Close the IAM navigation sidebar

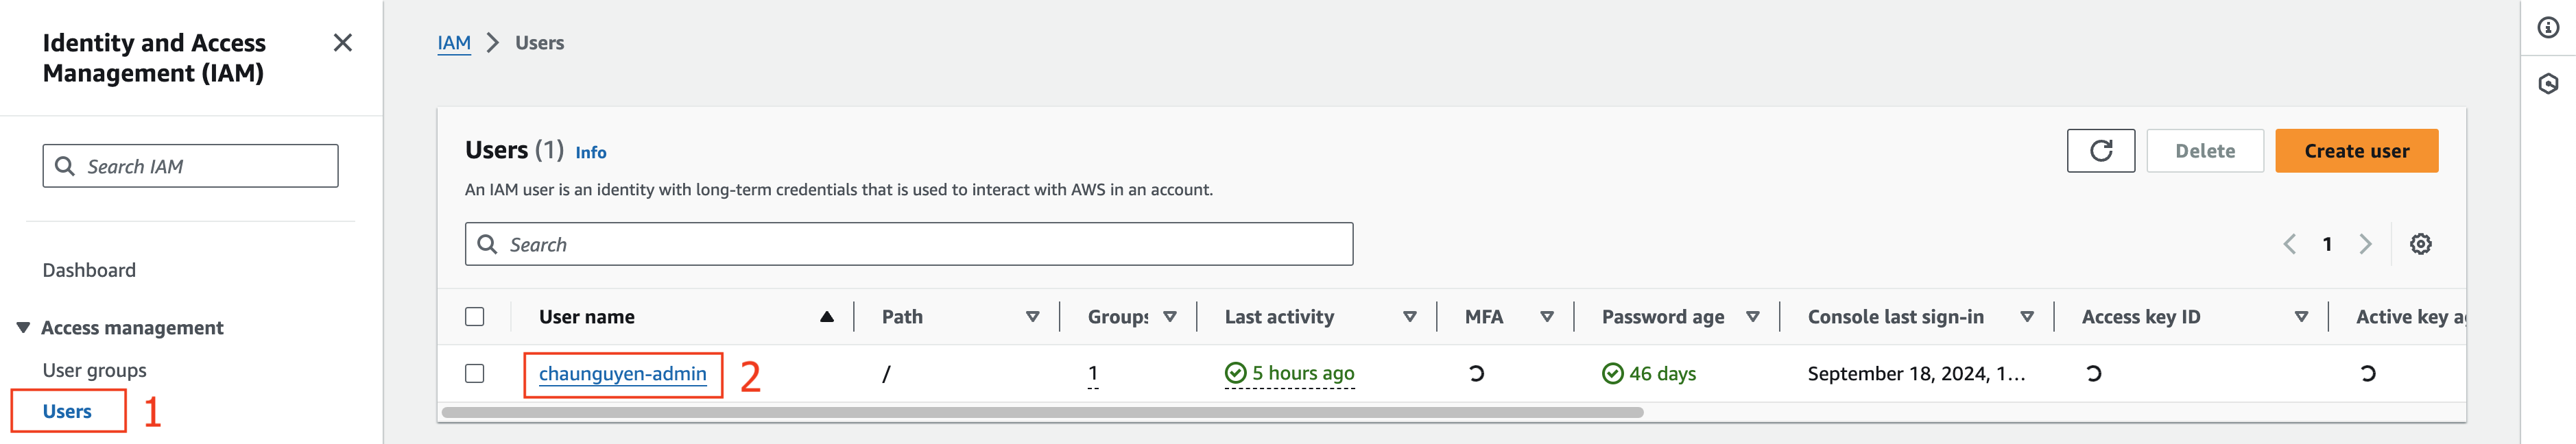[342, 43]
